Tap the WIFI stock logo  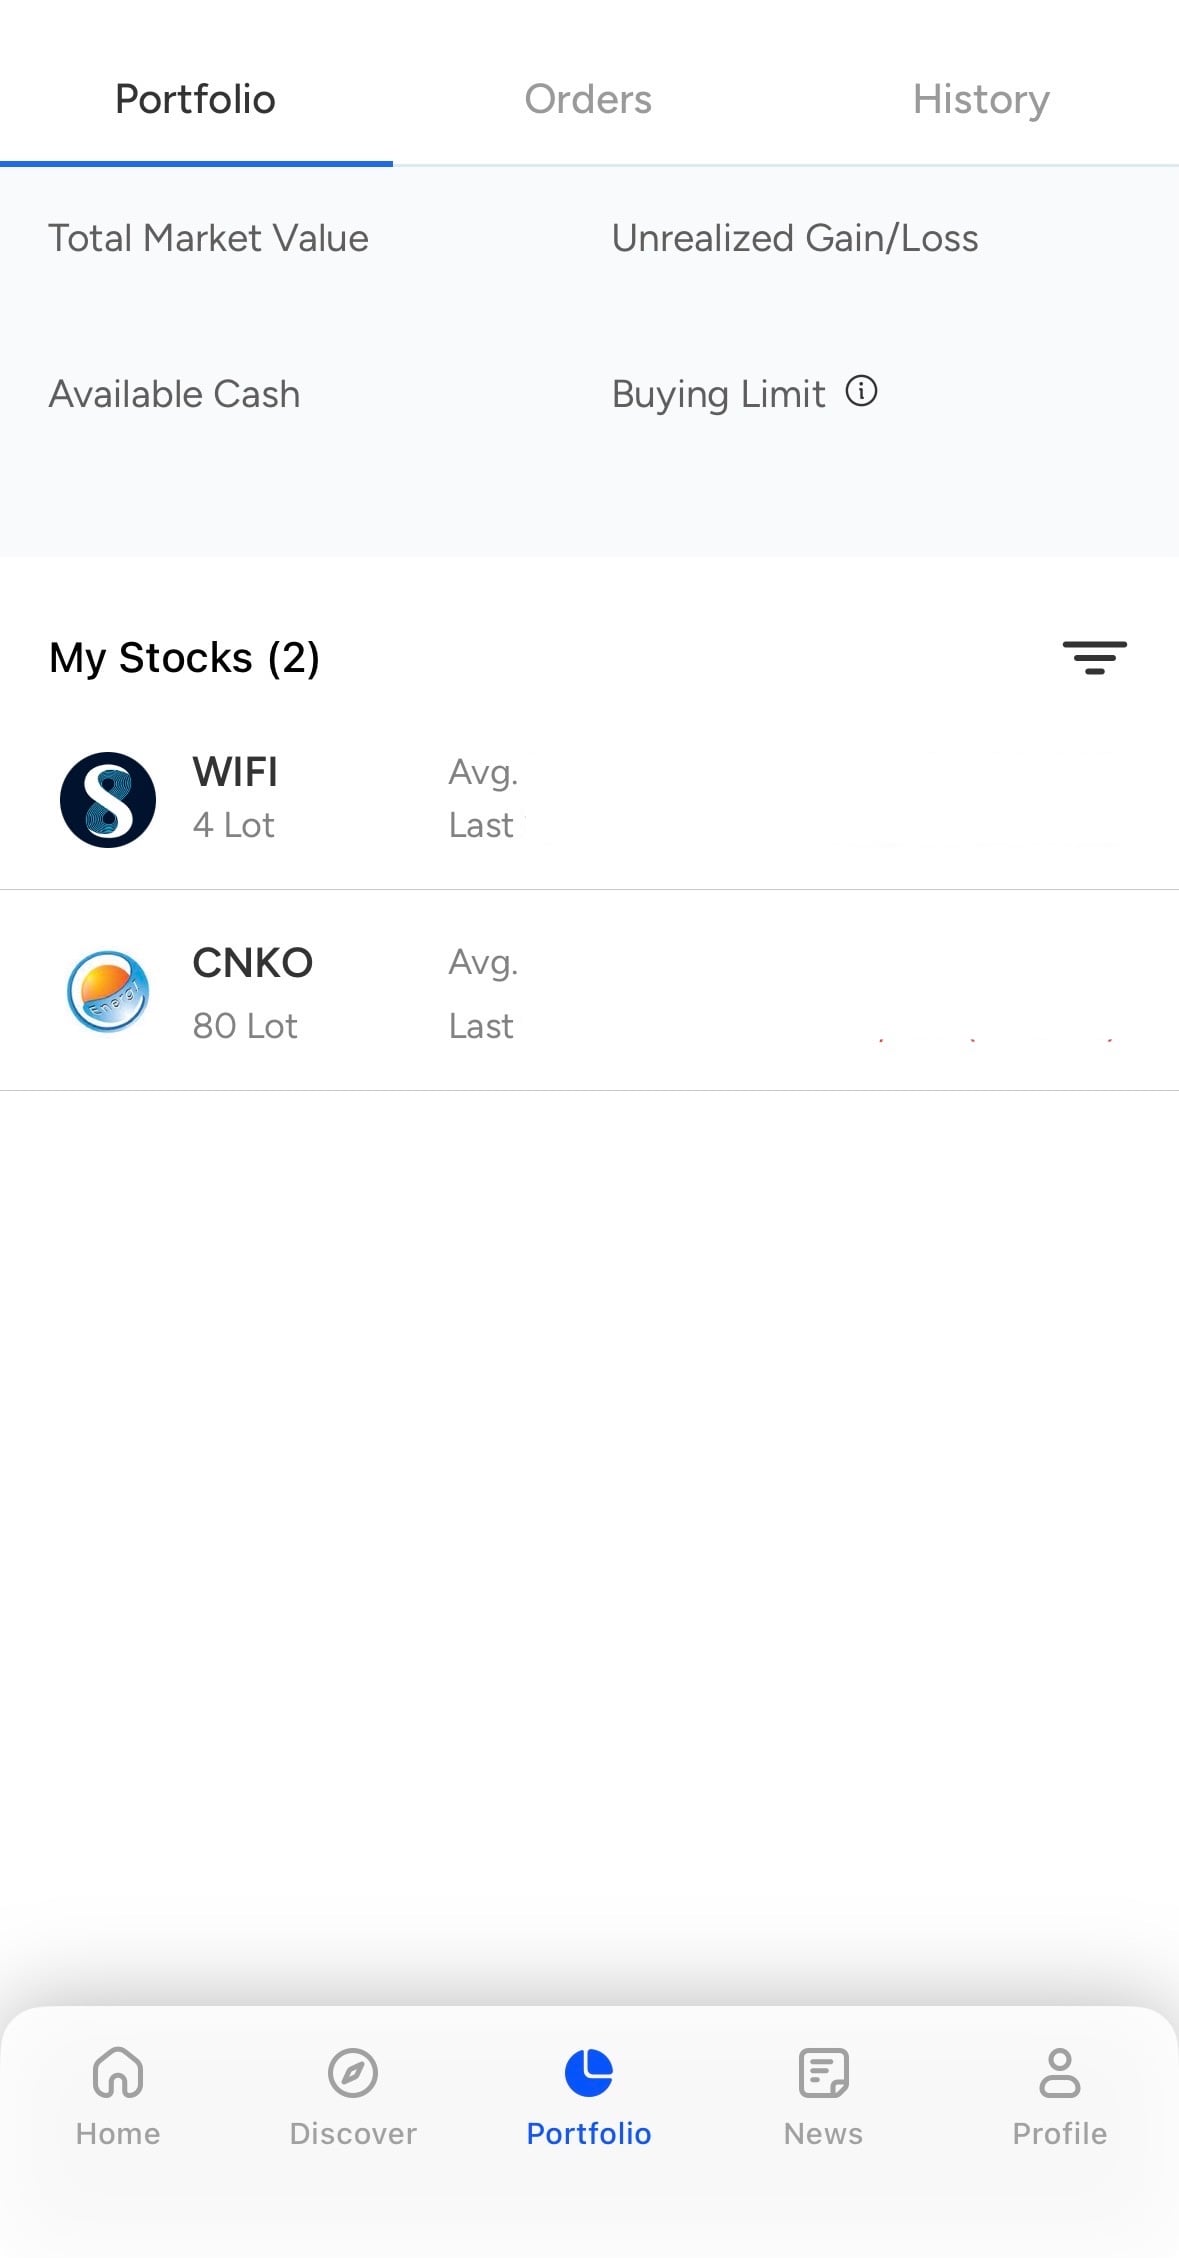coord(108,800)
